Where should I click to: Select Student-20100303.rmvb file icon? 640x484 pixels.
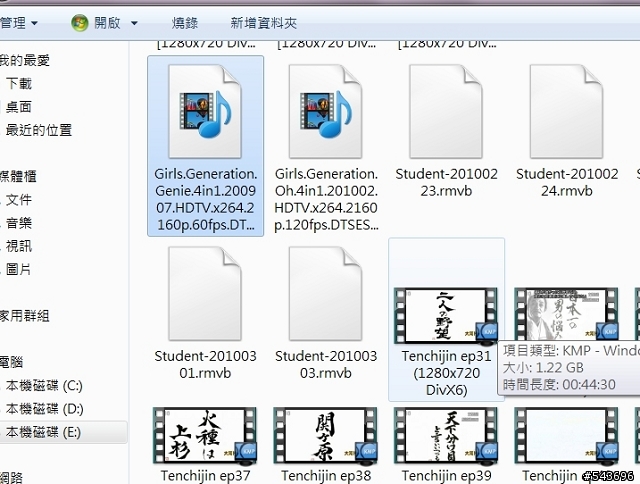(326, 293)
